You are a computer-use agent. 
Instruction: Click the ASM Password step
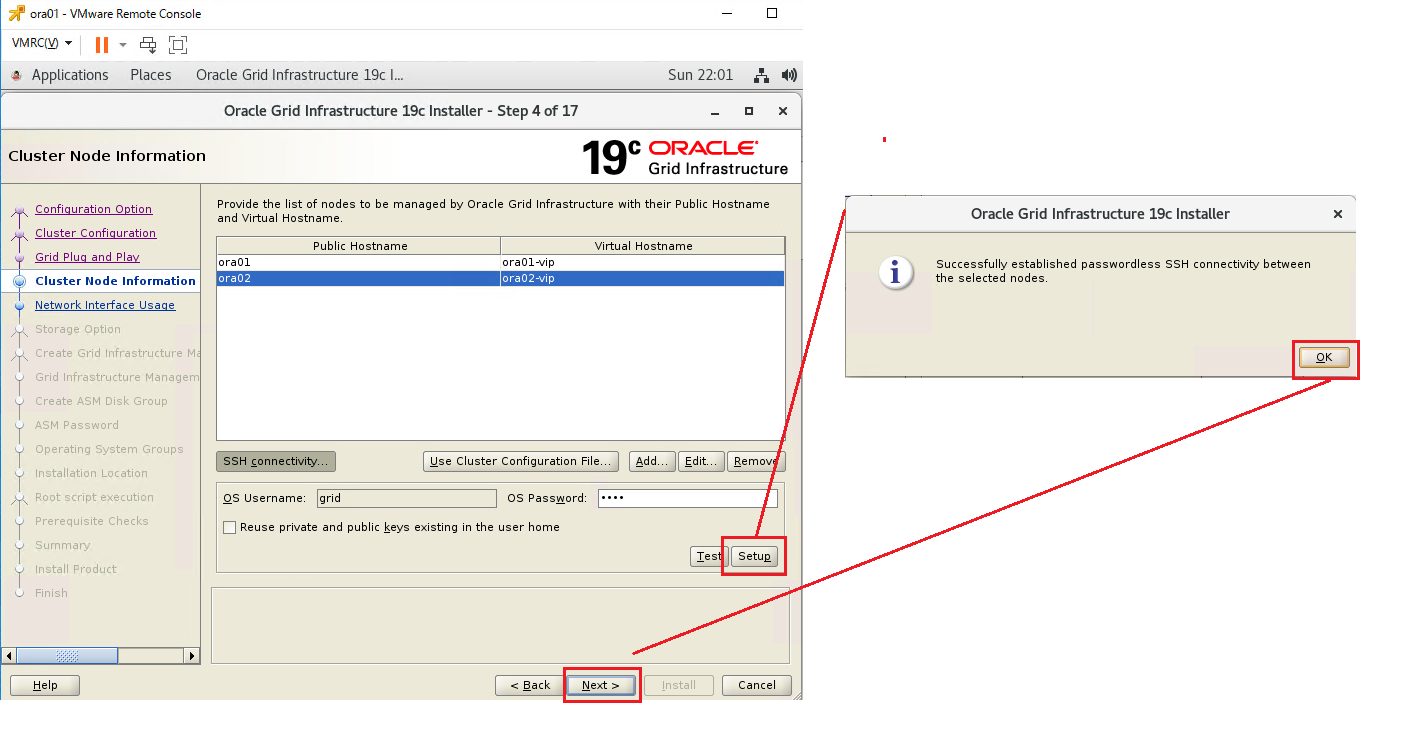(77, 425)
